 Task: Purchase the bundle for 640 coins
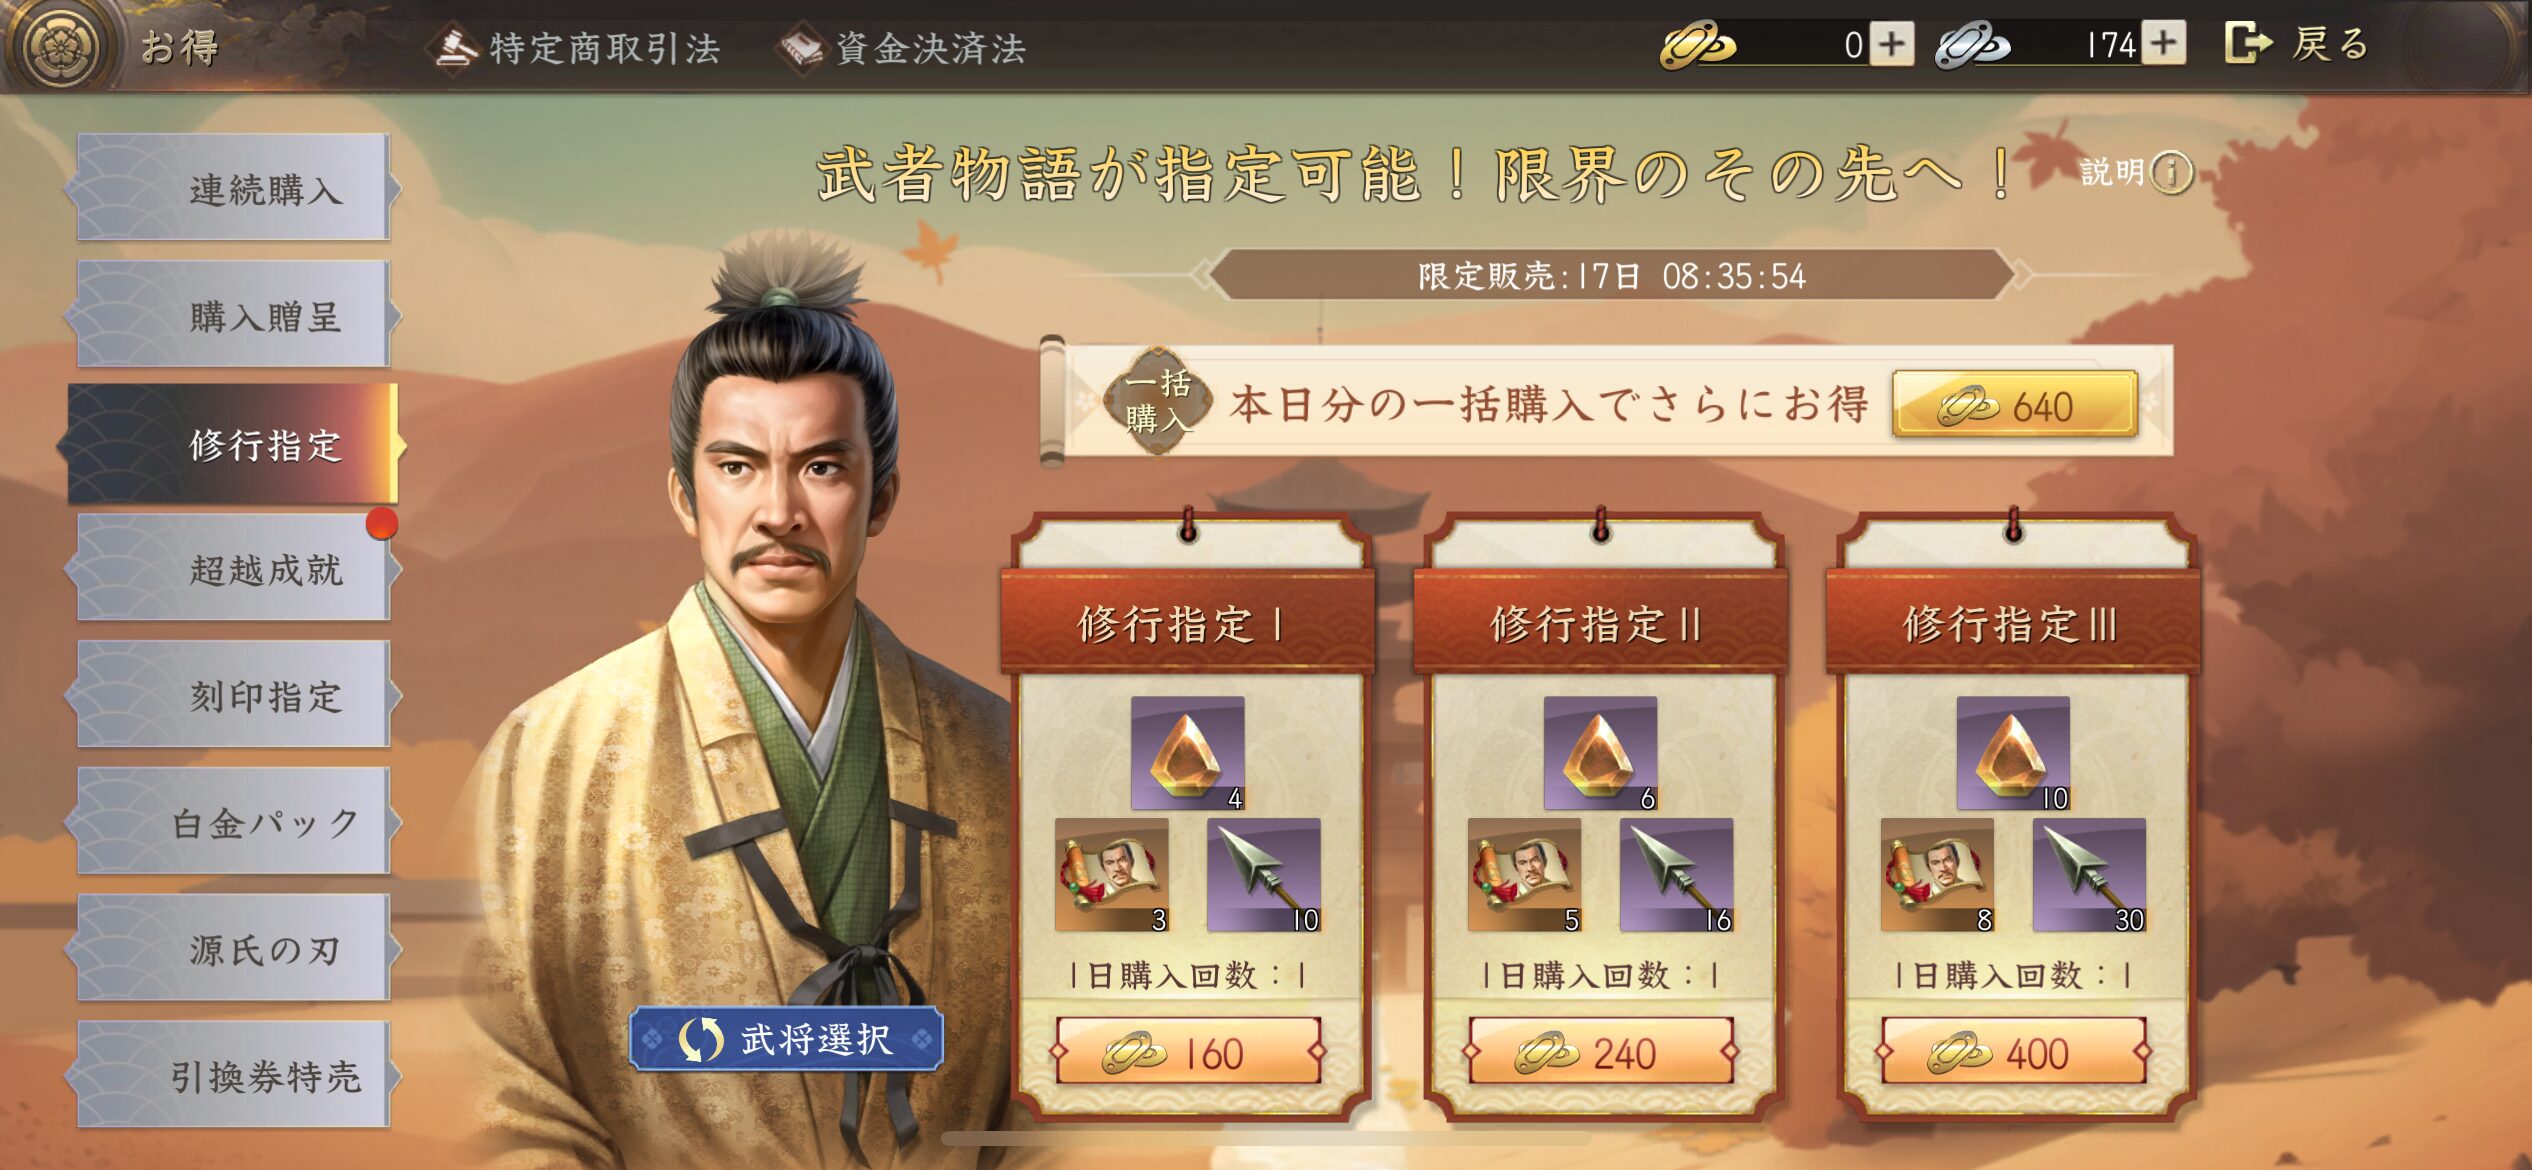(2015, 405)
